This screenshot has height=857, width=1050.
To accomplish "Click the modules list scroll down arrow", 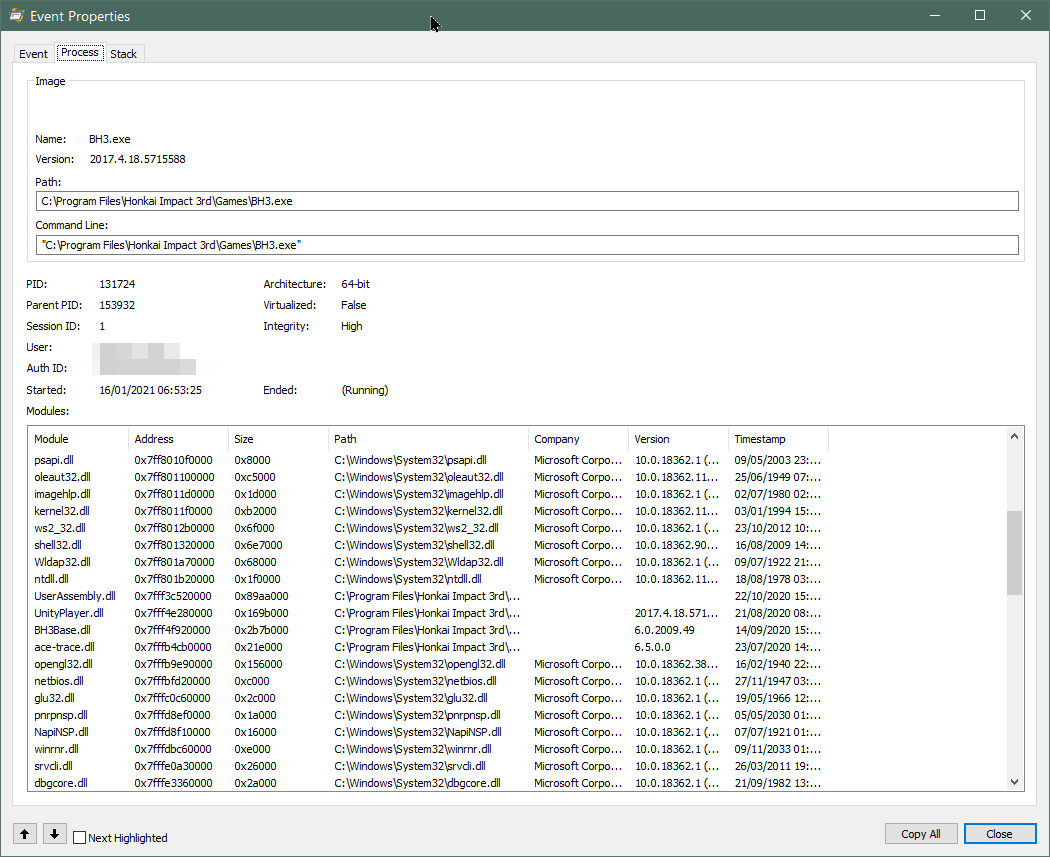I will 1014,781.
